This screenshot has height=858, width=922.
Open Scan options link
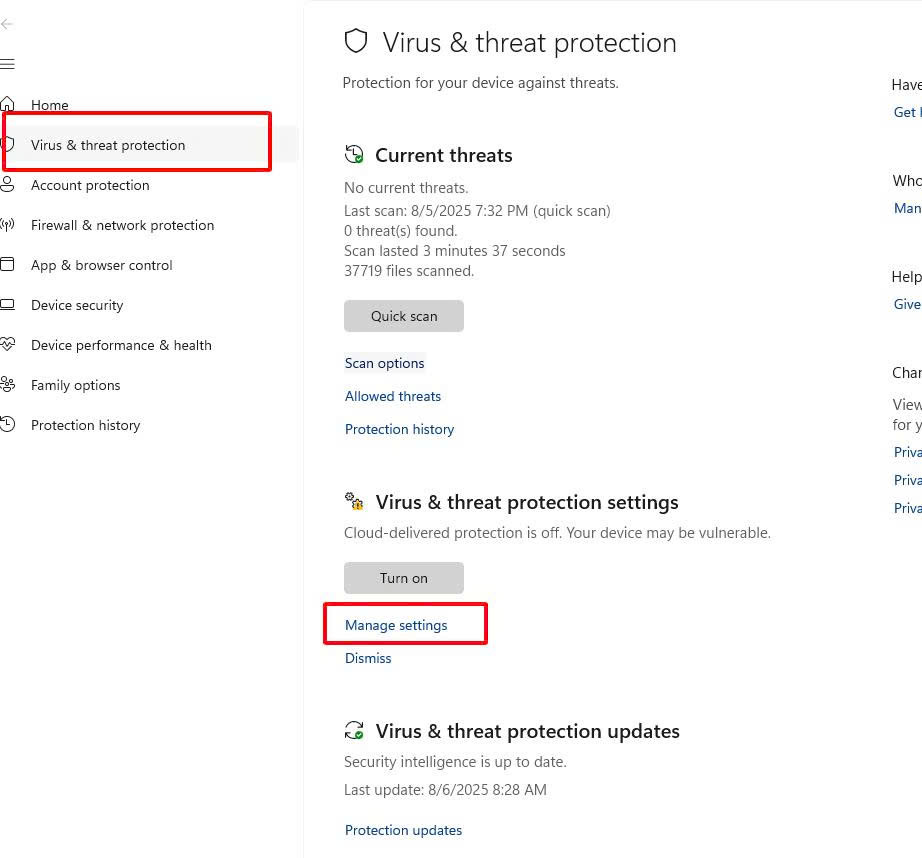pos(385,363)
